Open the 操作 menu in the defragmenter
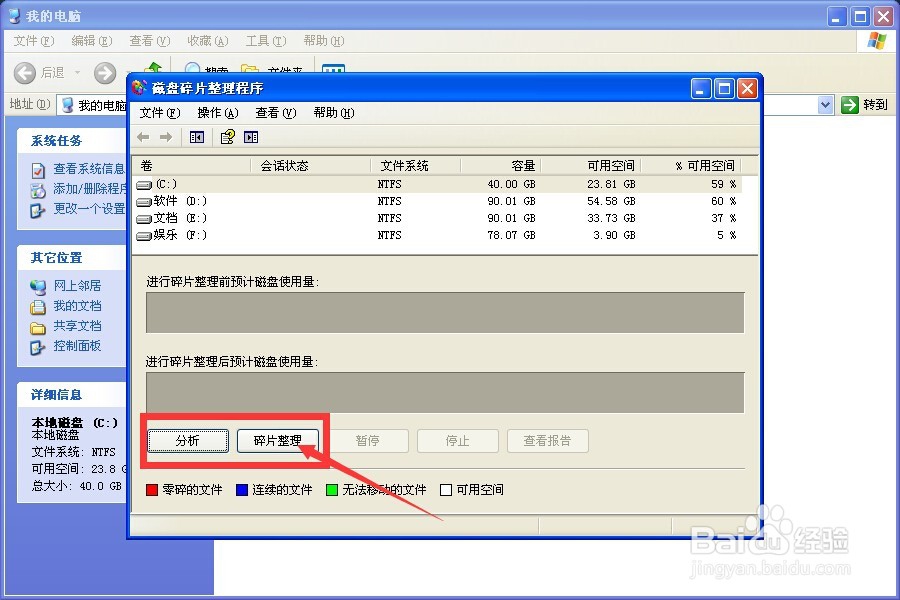This screenshot has width=900, height=600. click(218, 112)
